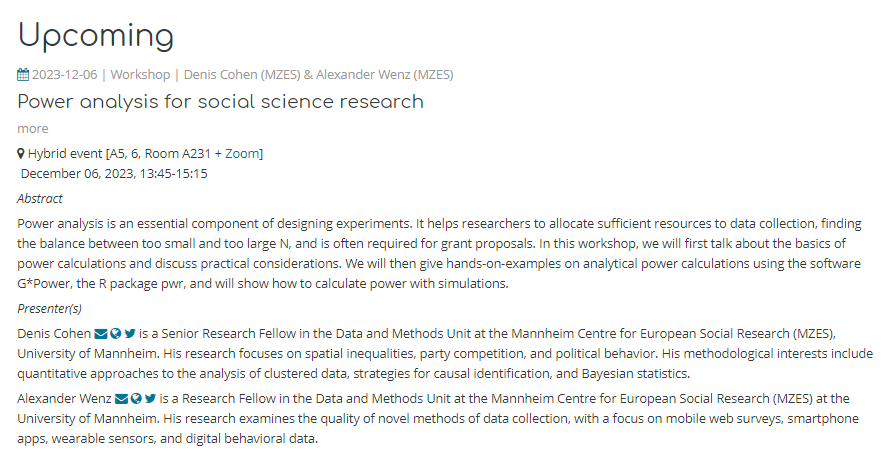Click the name "Denis Cohen" starting his bio
This screenshot has width=891, height=475.
click(54, 333)
